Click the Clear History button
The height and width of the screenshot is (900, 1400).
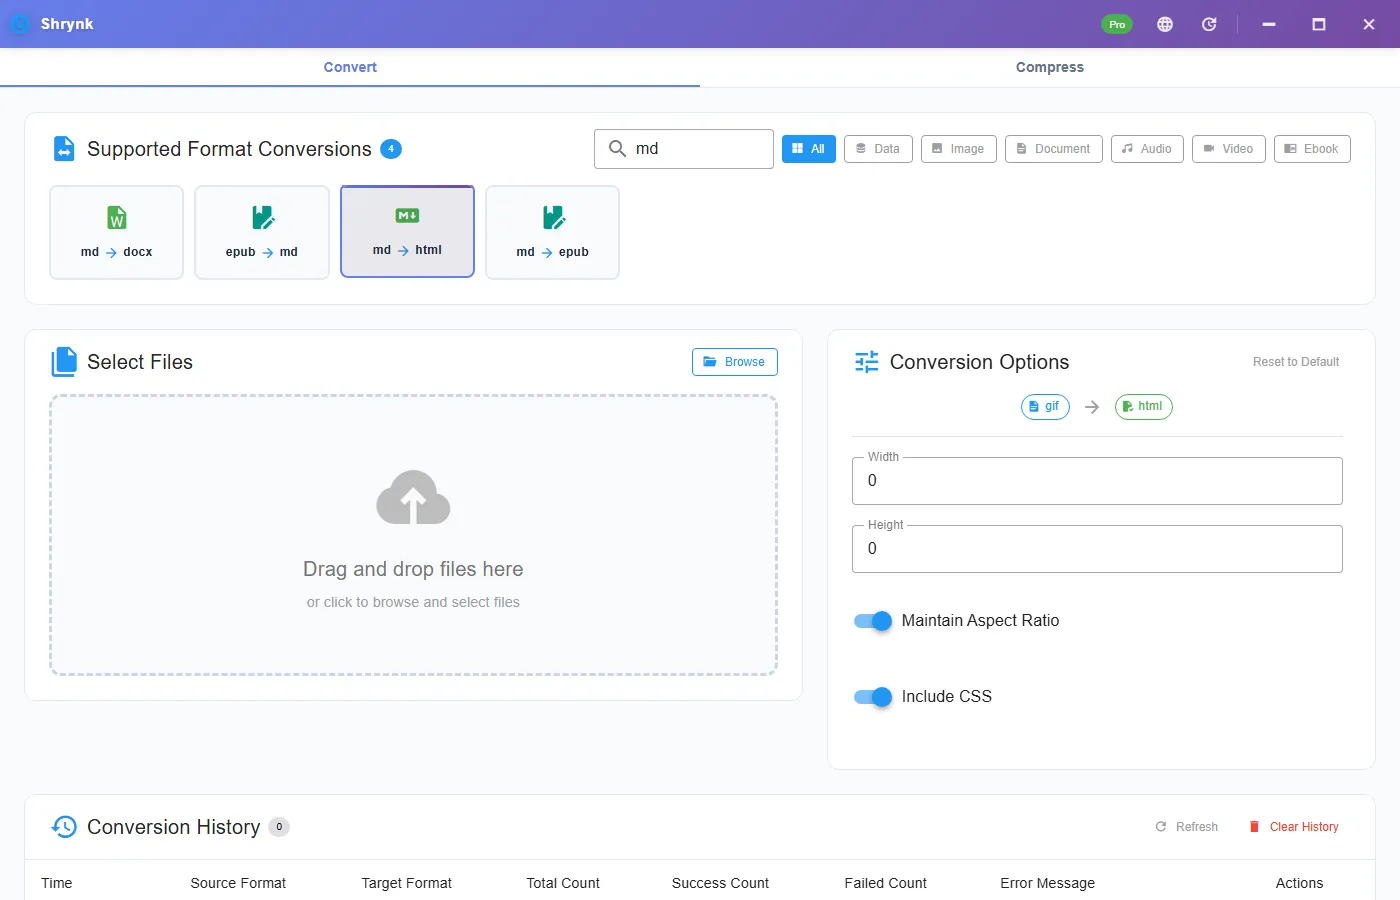1293,827
